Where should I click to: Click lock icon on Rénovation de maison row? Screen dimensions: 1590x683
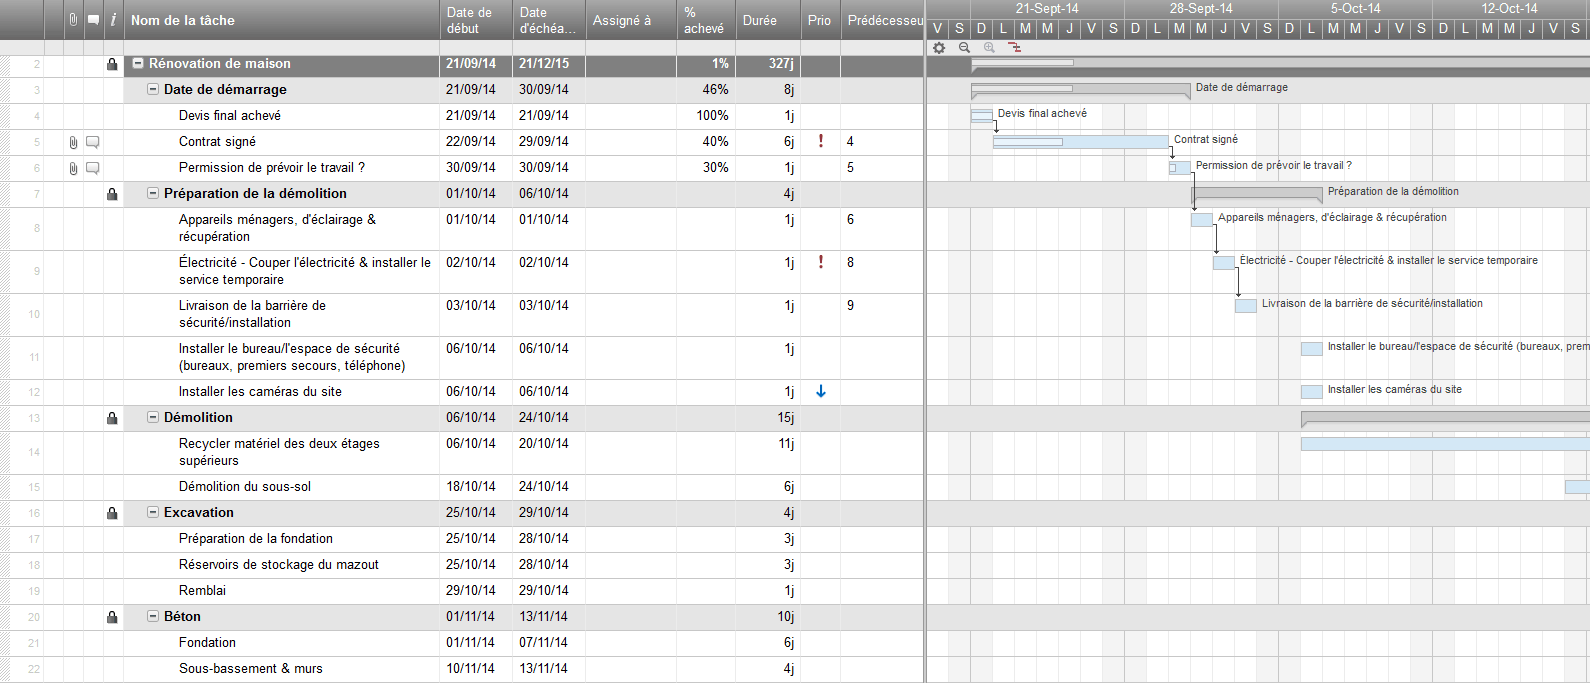(x=112, y=64)
